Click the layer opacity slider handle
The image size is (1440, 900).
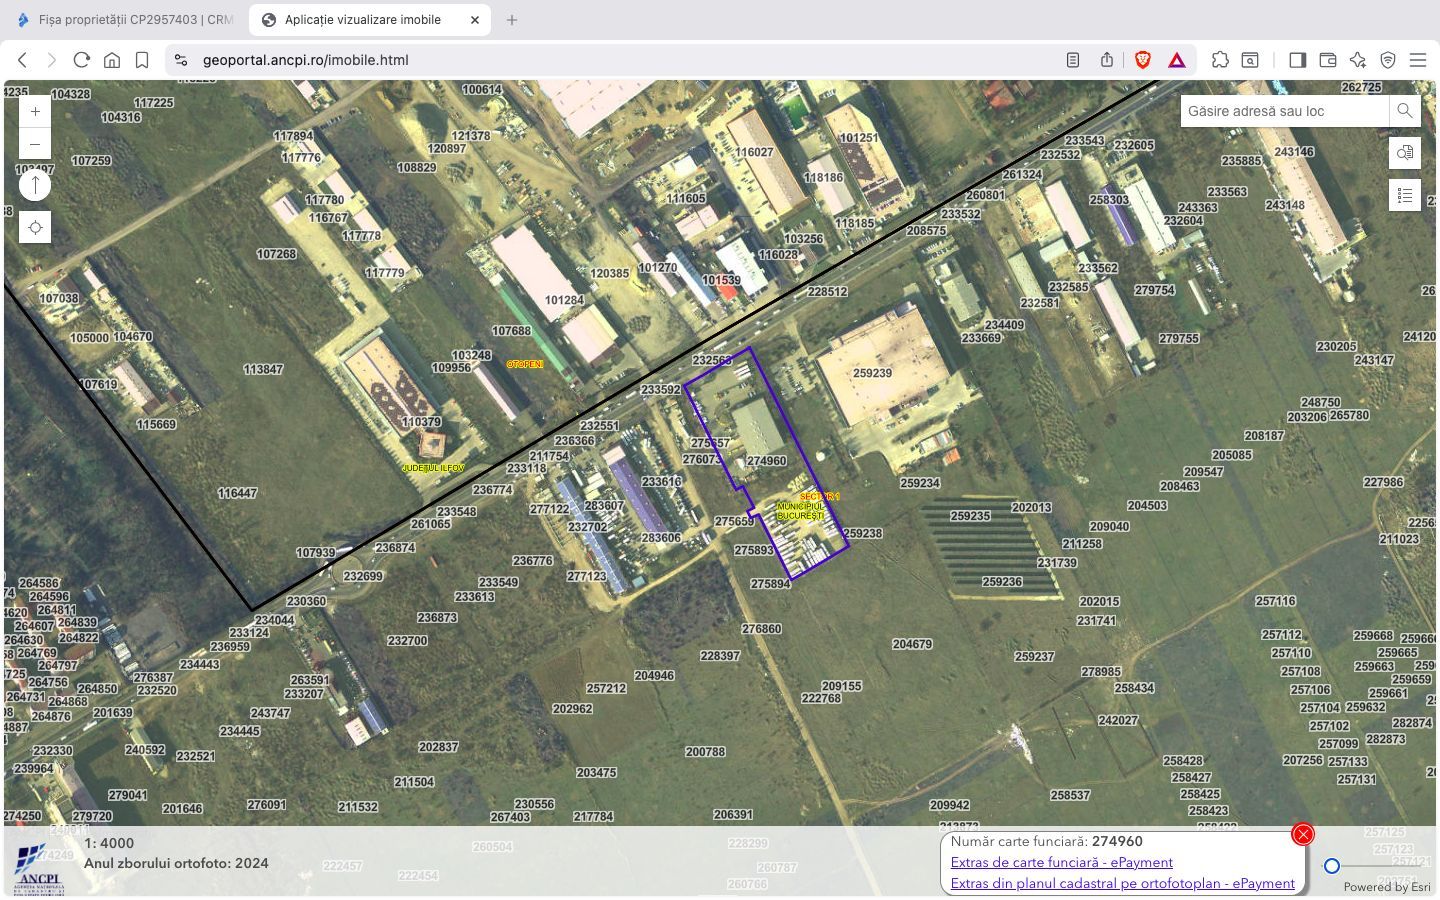point(1332,866)
